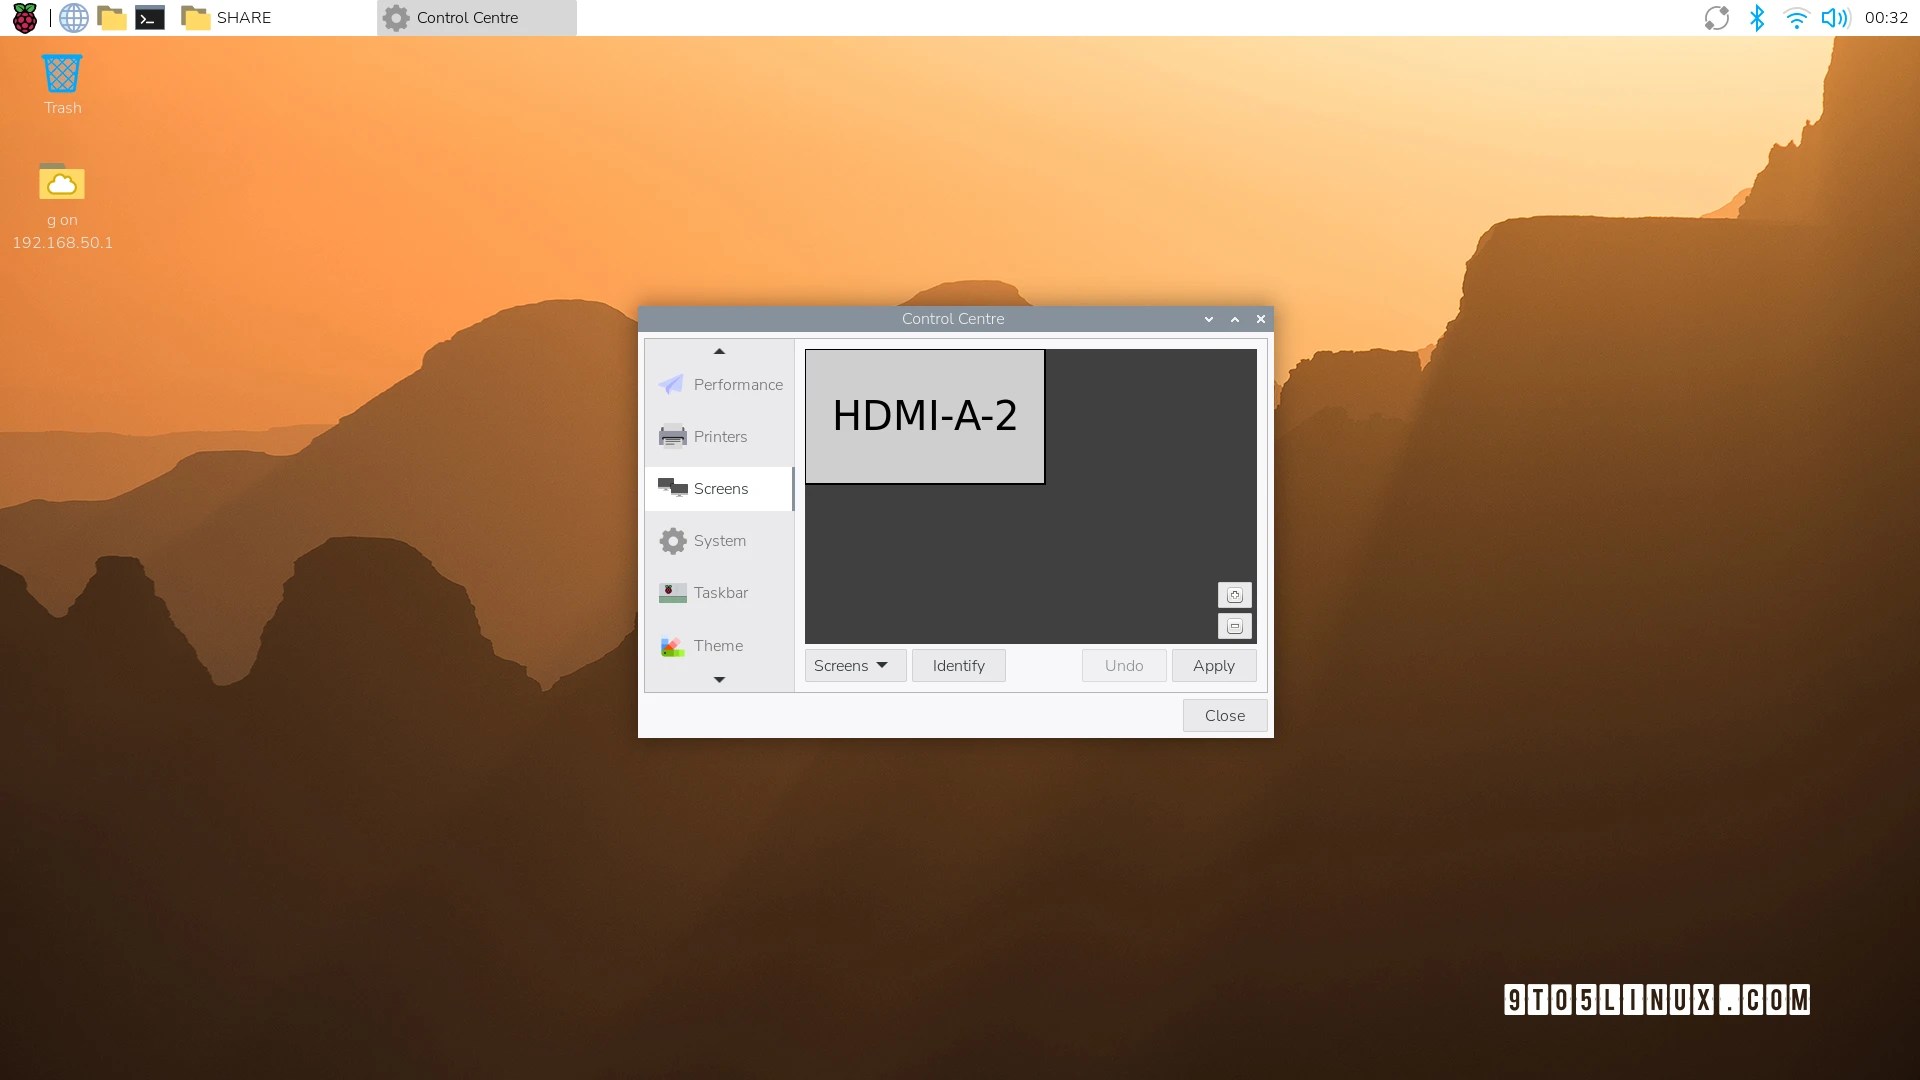
Task: Launch the web browser from taskbar
Action: [73, 18]
